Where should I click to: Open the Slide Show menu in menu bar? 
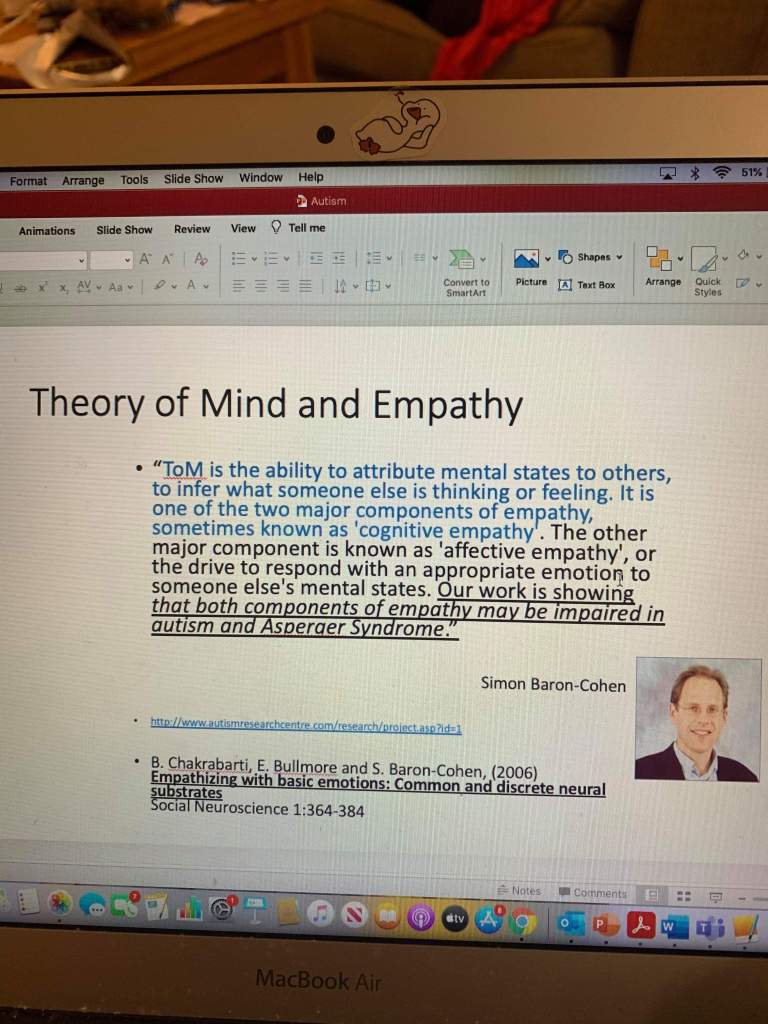193,179
